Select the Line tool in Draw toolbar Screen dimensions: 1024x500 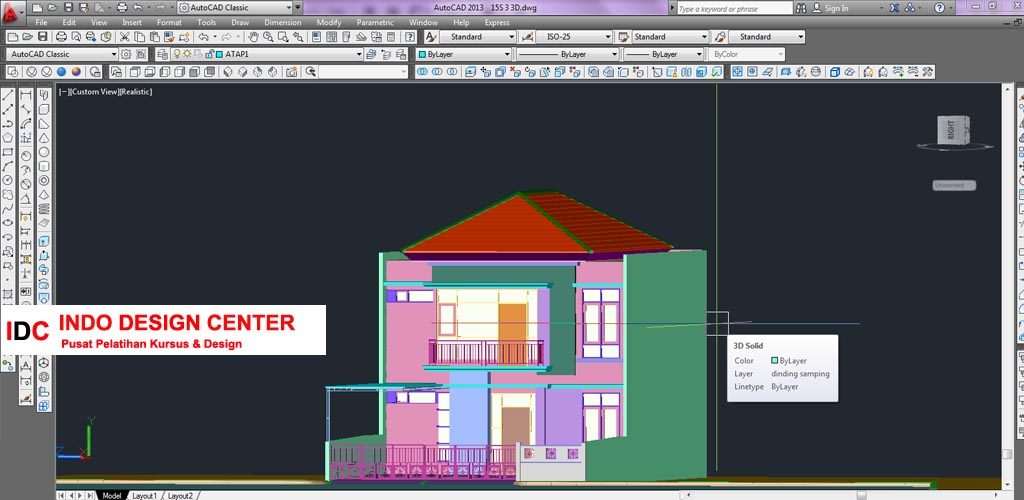[8, 95]
